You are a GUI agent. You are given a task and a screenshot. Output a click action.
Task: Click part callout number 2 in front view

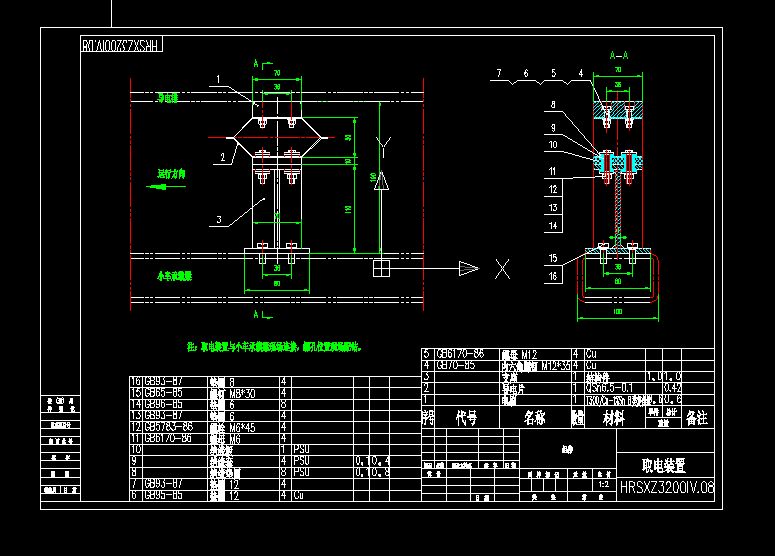tap(222, 157)
